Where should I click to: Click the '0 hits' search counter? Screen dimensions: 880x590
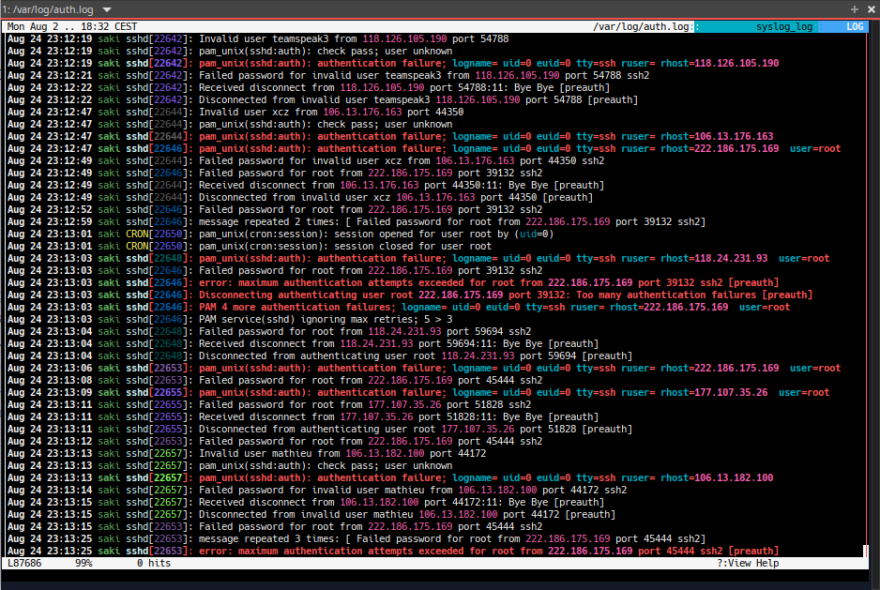pyautogui.click(x=154, y=563)
